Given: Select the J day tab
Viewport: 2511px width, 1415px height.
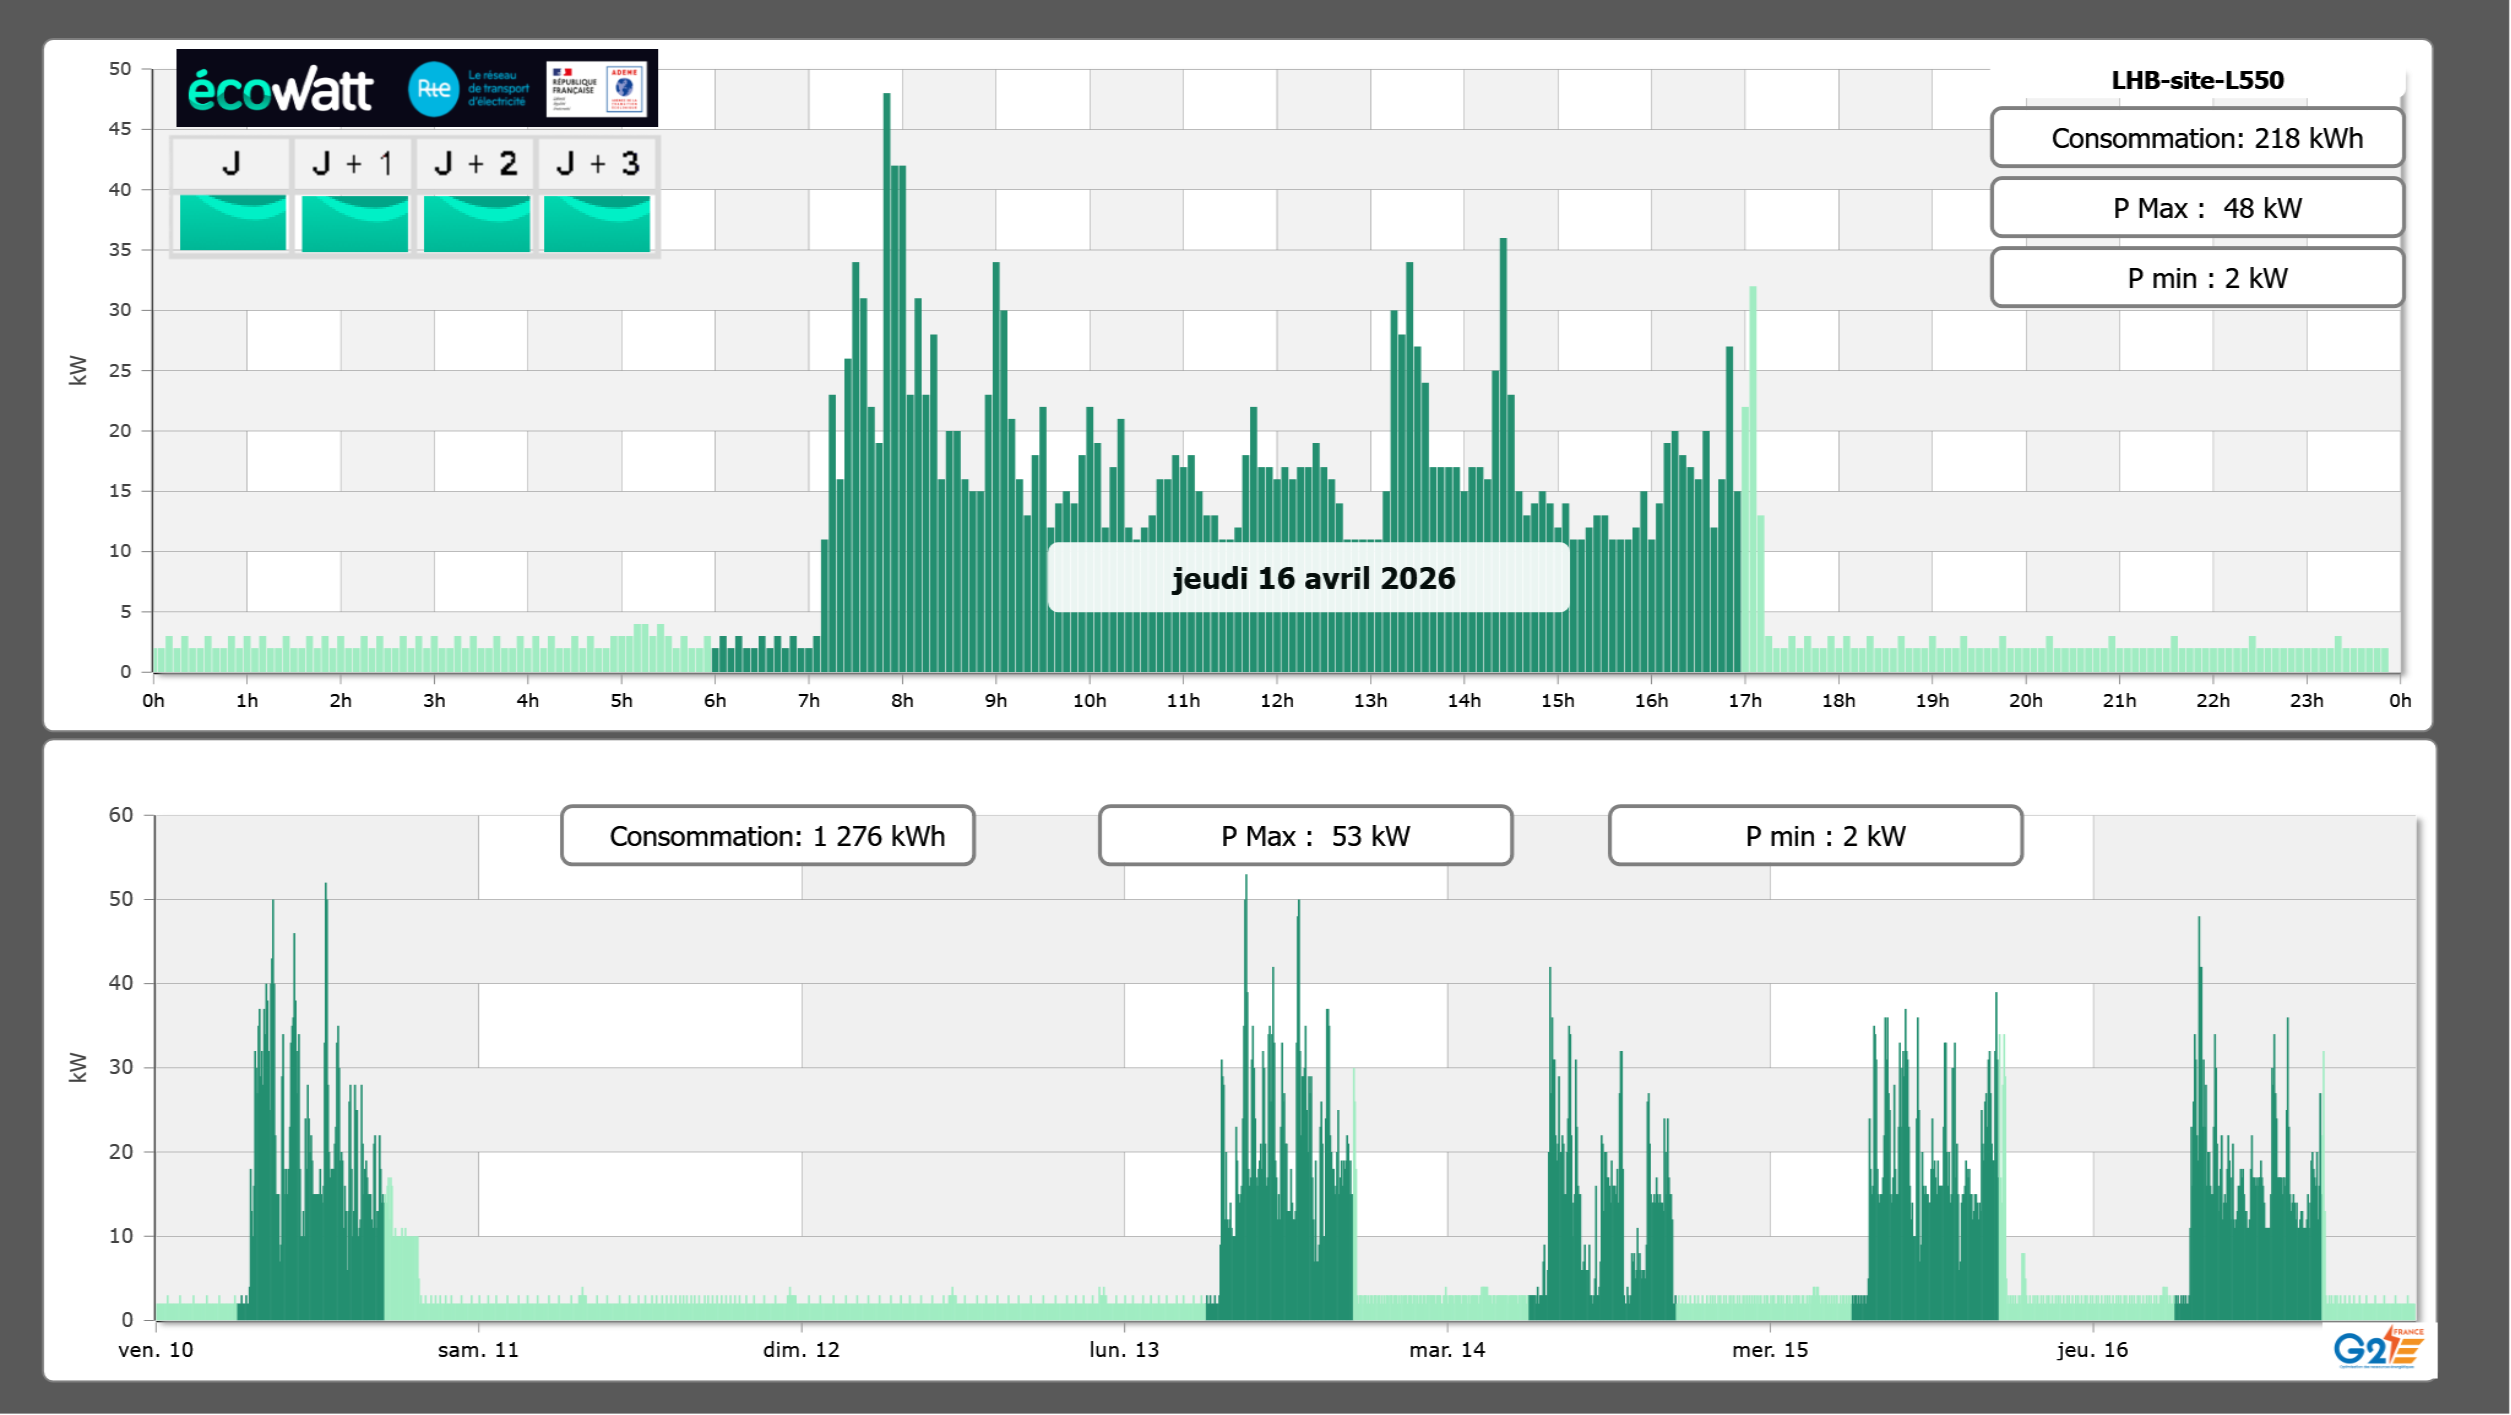Looking at the screenshot, I should click(231, 164).
